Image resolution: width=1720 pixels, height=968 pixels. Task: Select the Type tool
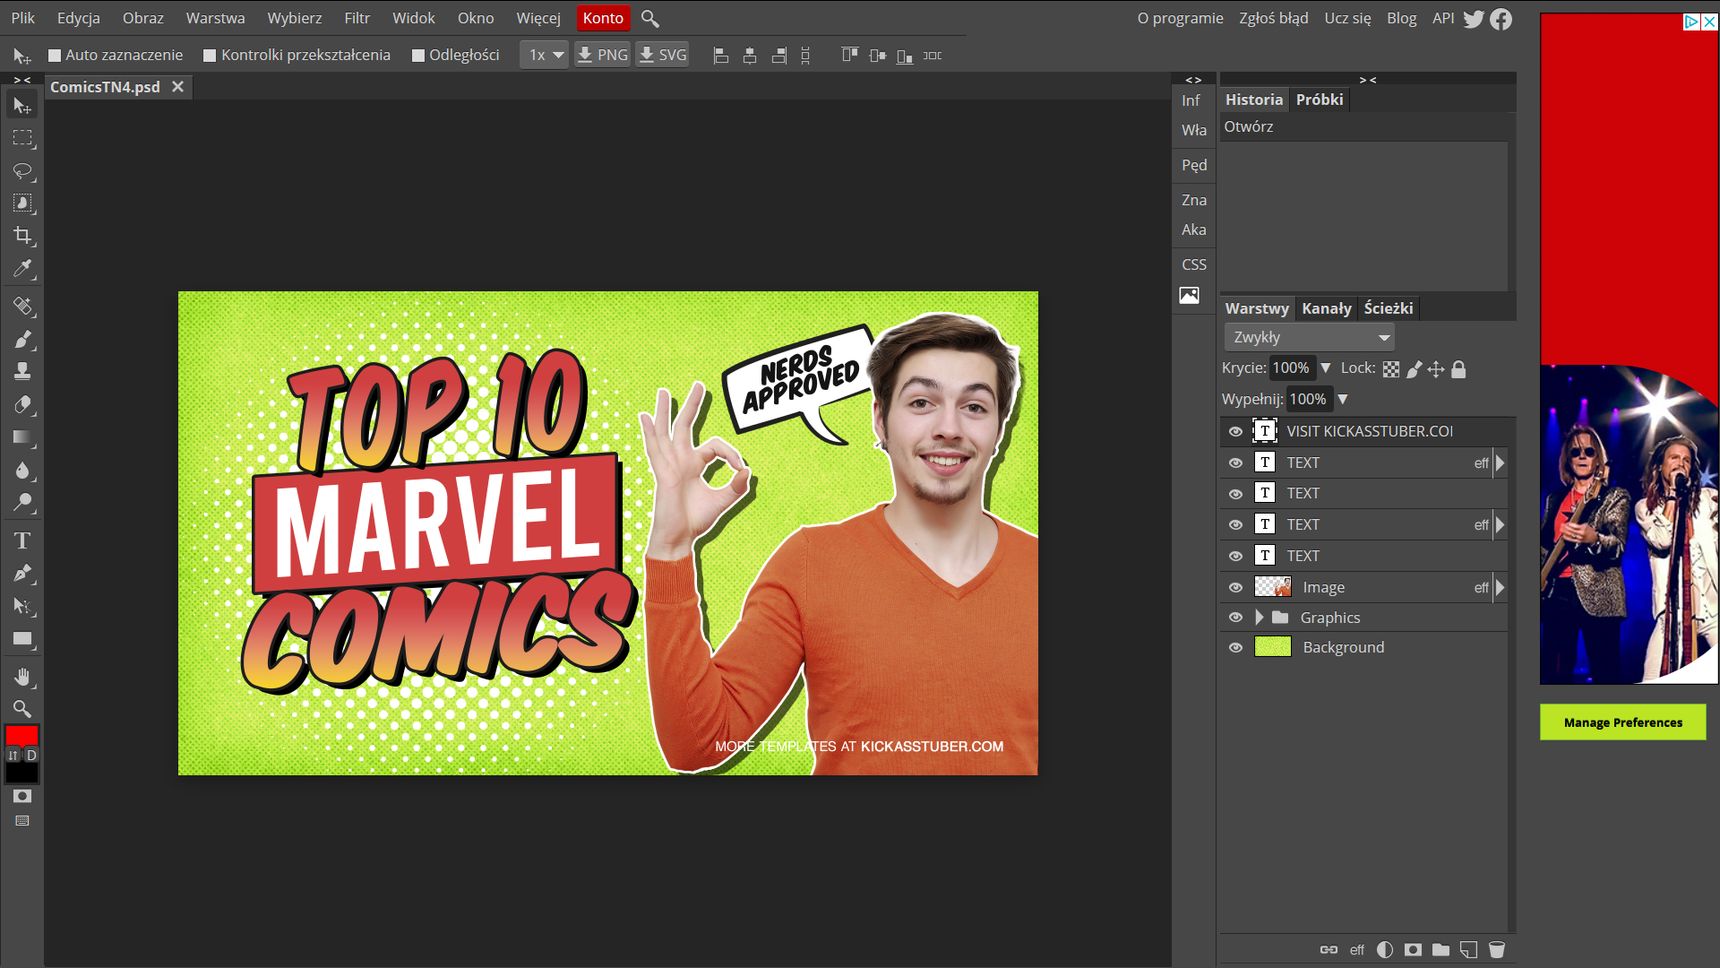click(x=22, y=540)
